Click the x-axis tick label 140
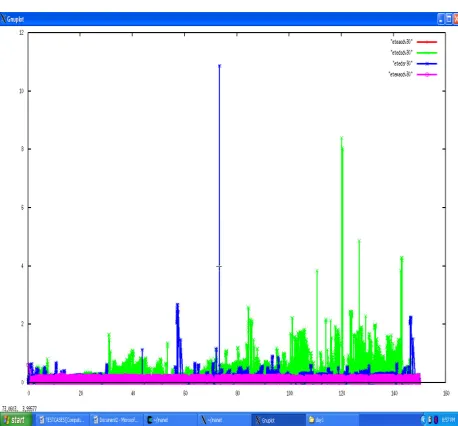This screenshot has width=458, height=426. point(394,393)
